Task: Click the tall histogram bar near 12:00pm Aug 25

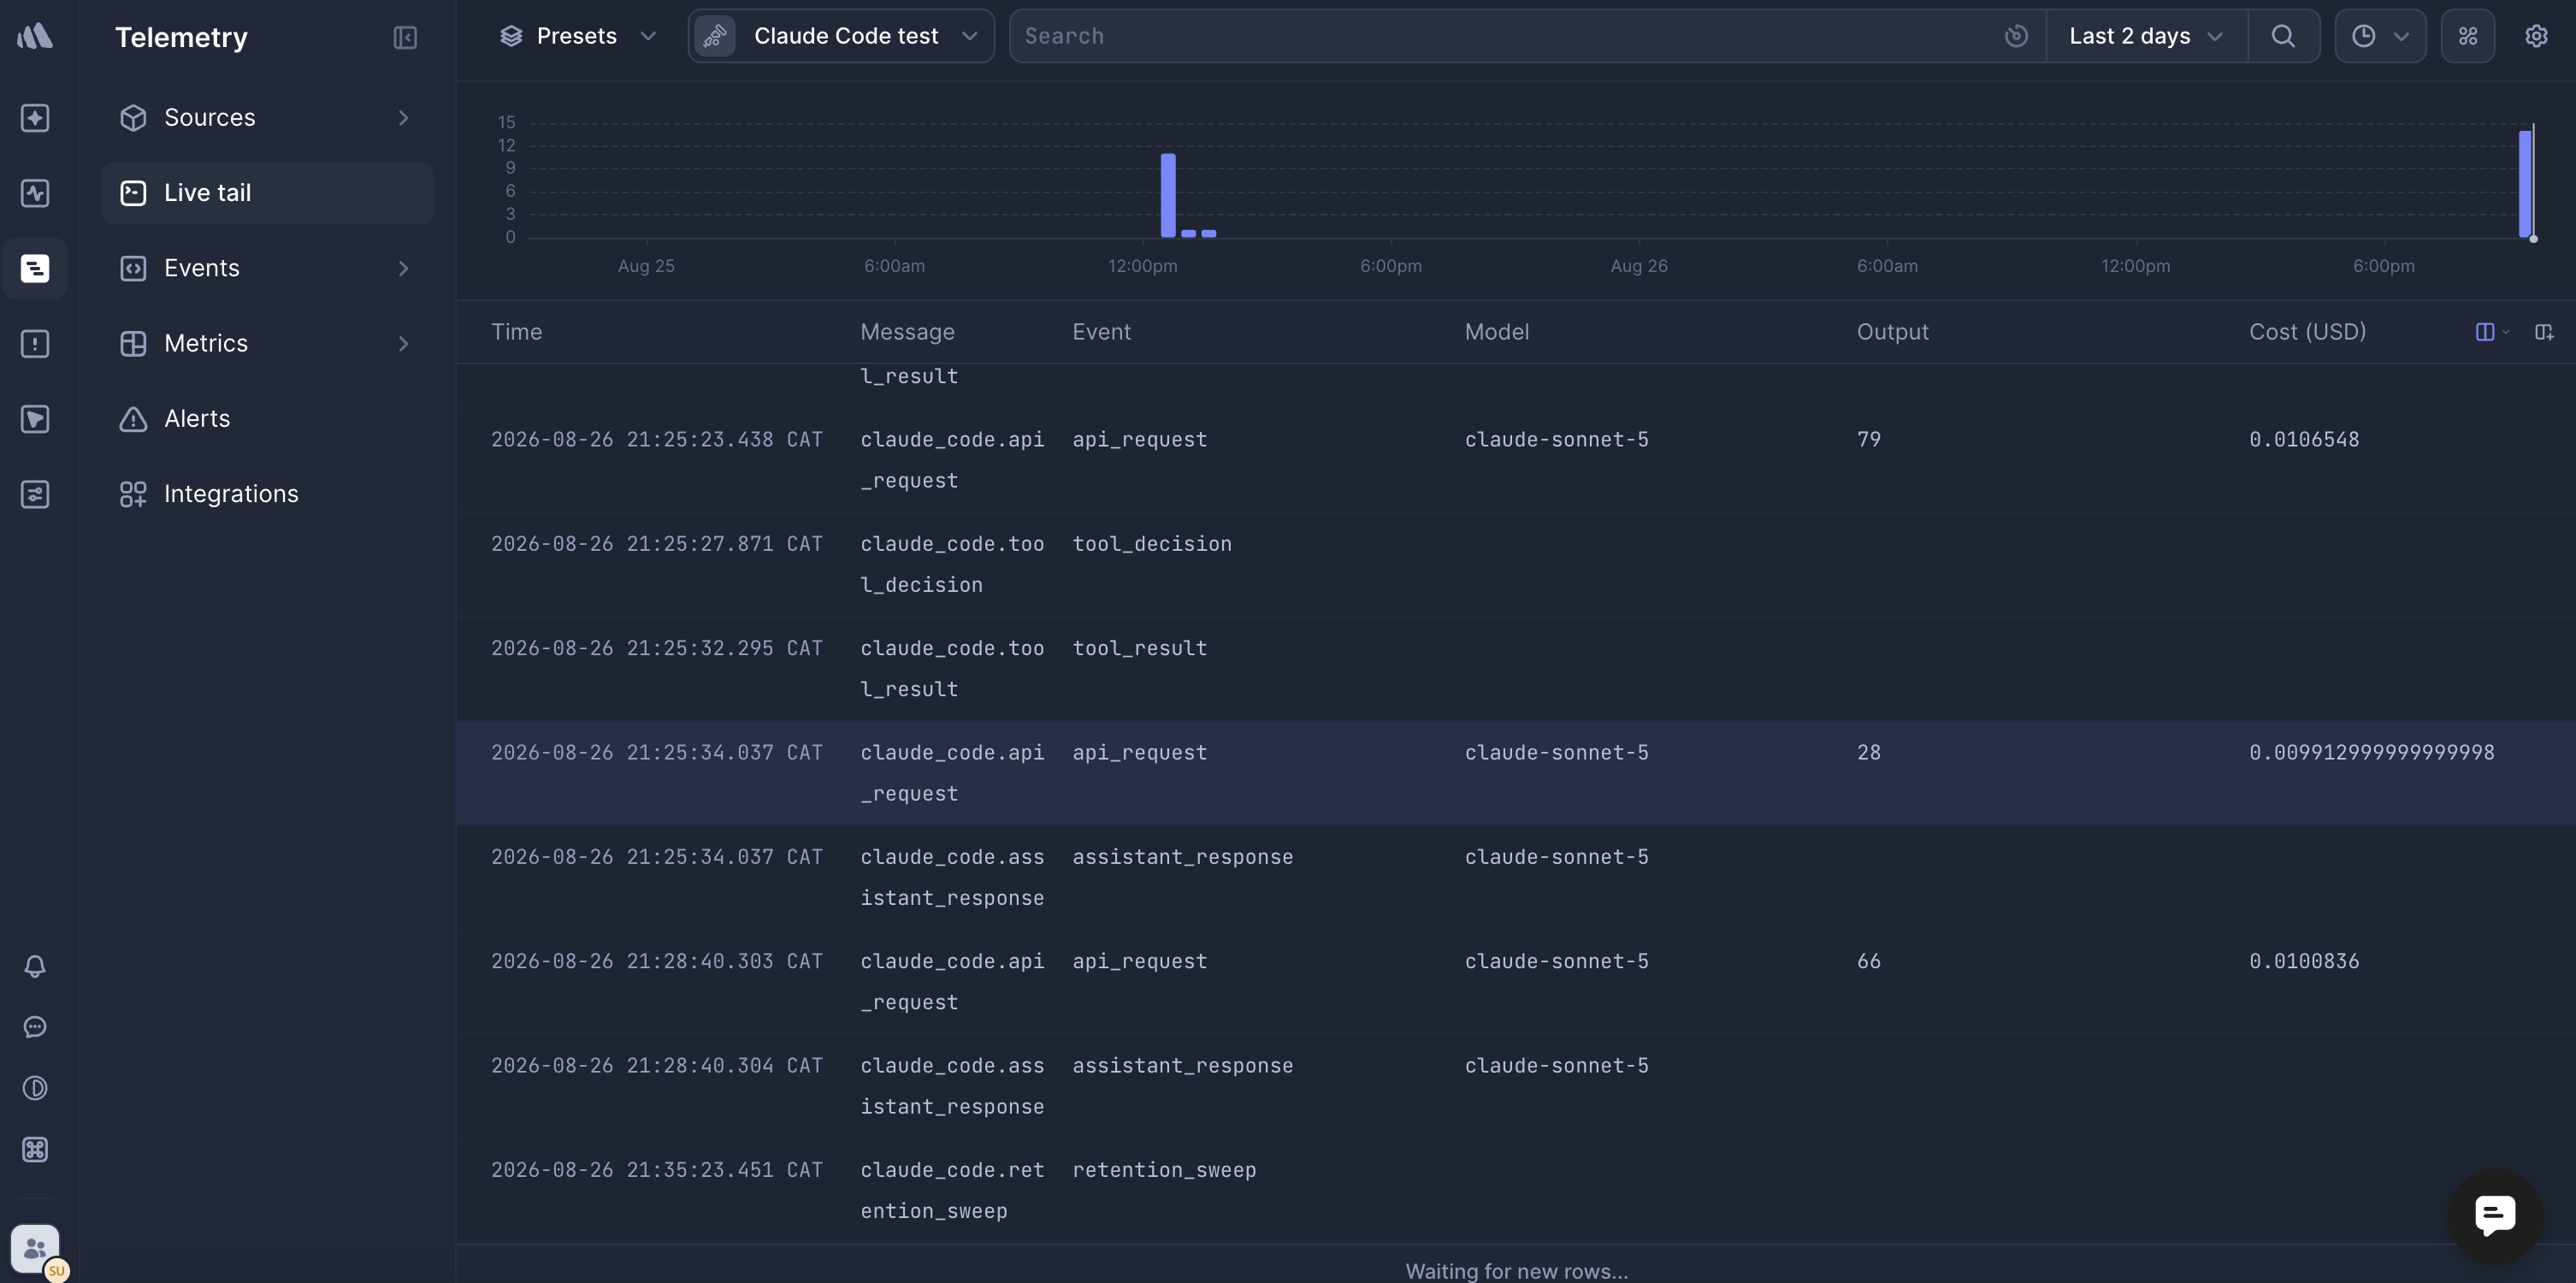Action: (1167, 195)
